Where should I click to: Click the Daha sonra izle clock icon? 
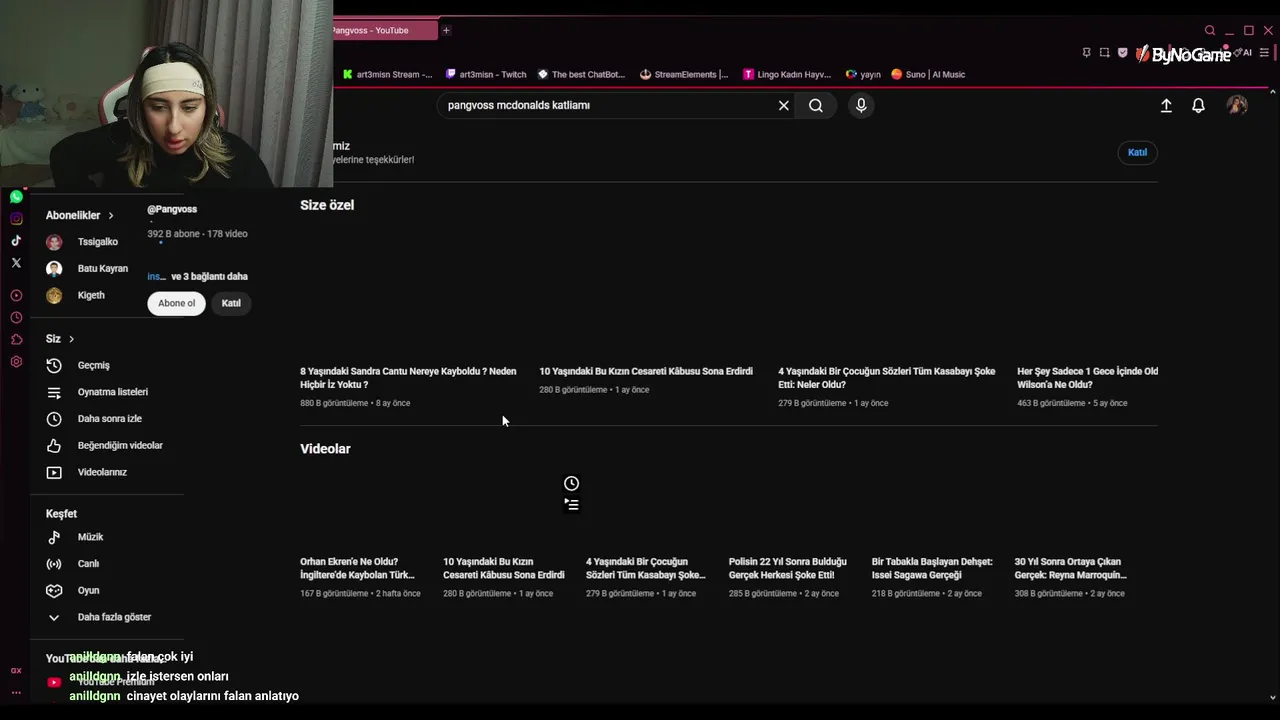pyautogui.click(x=54, y=419)
